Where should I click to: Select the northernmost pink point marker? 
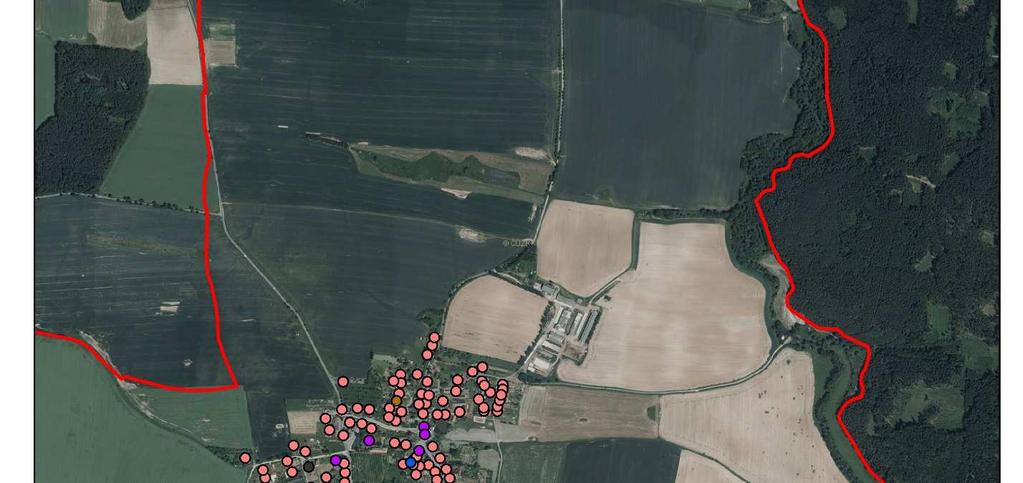434,337
